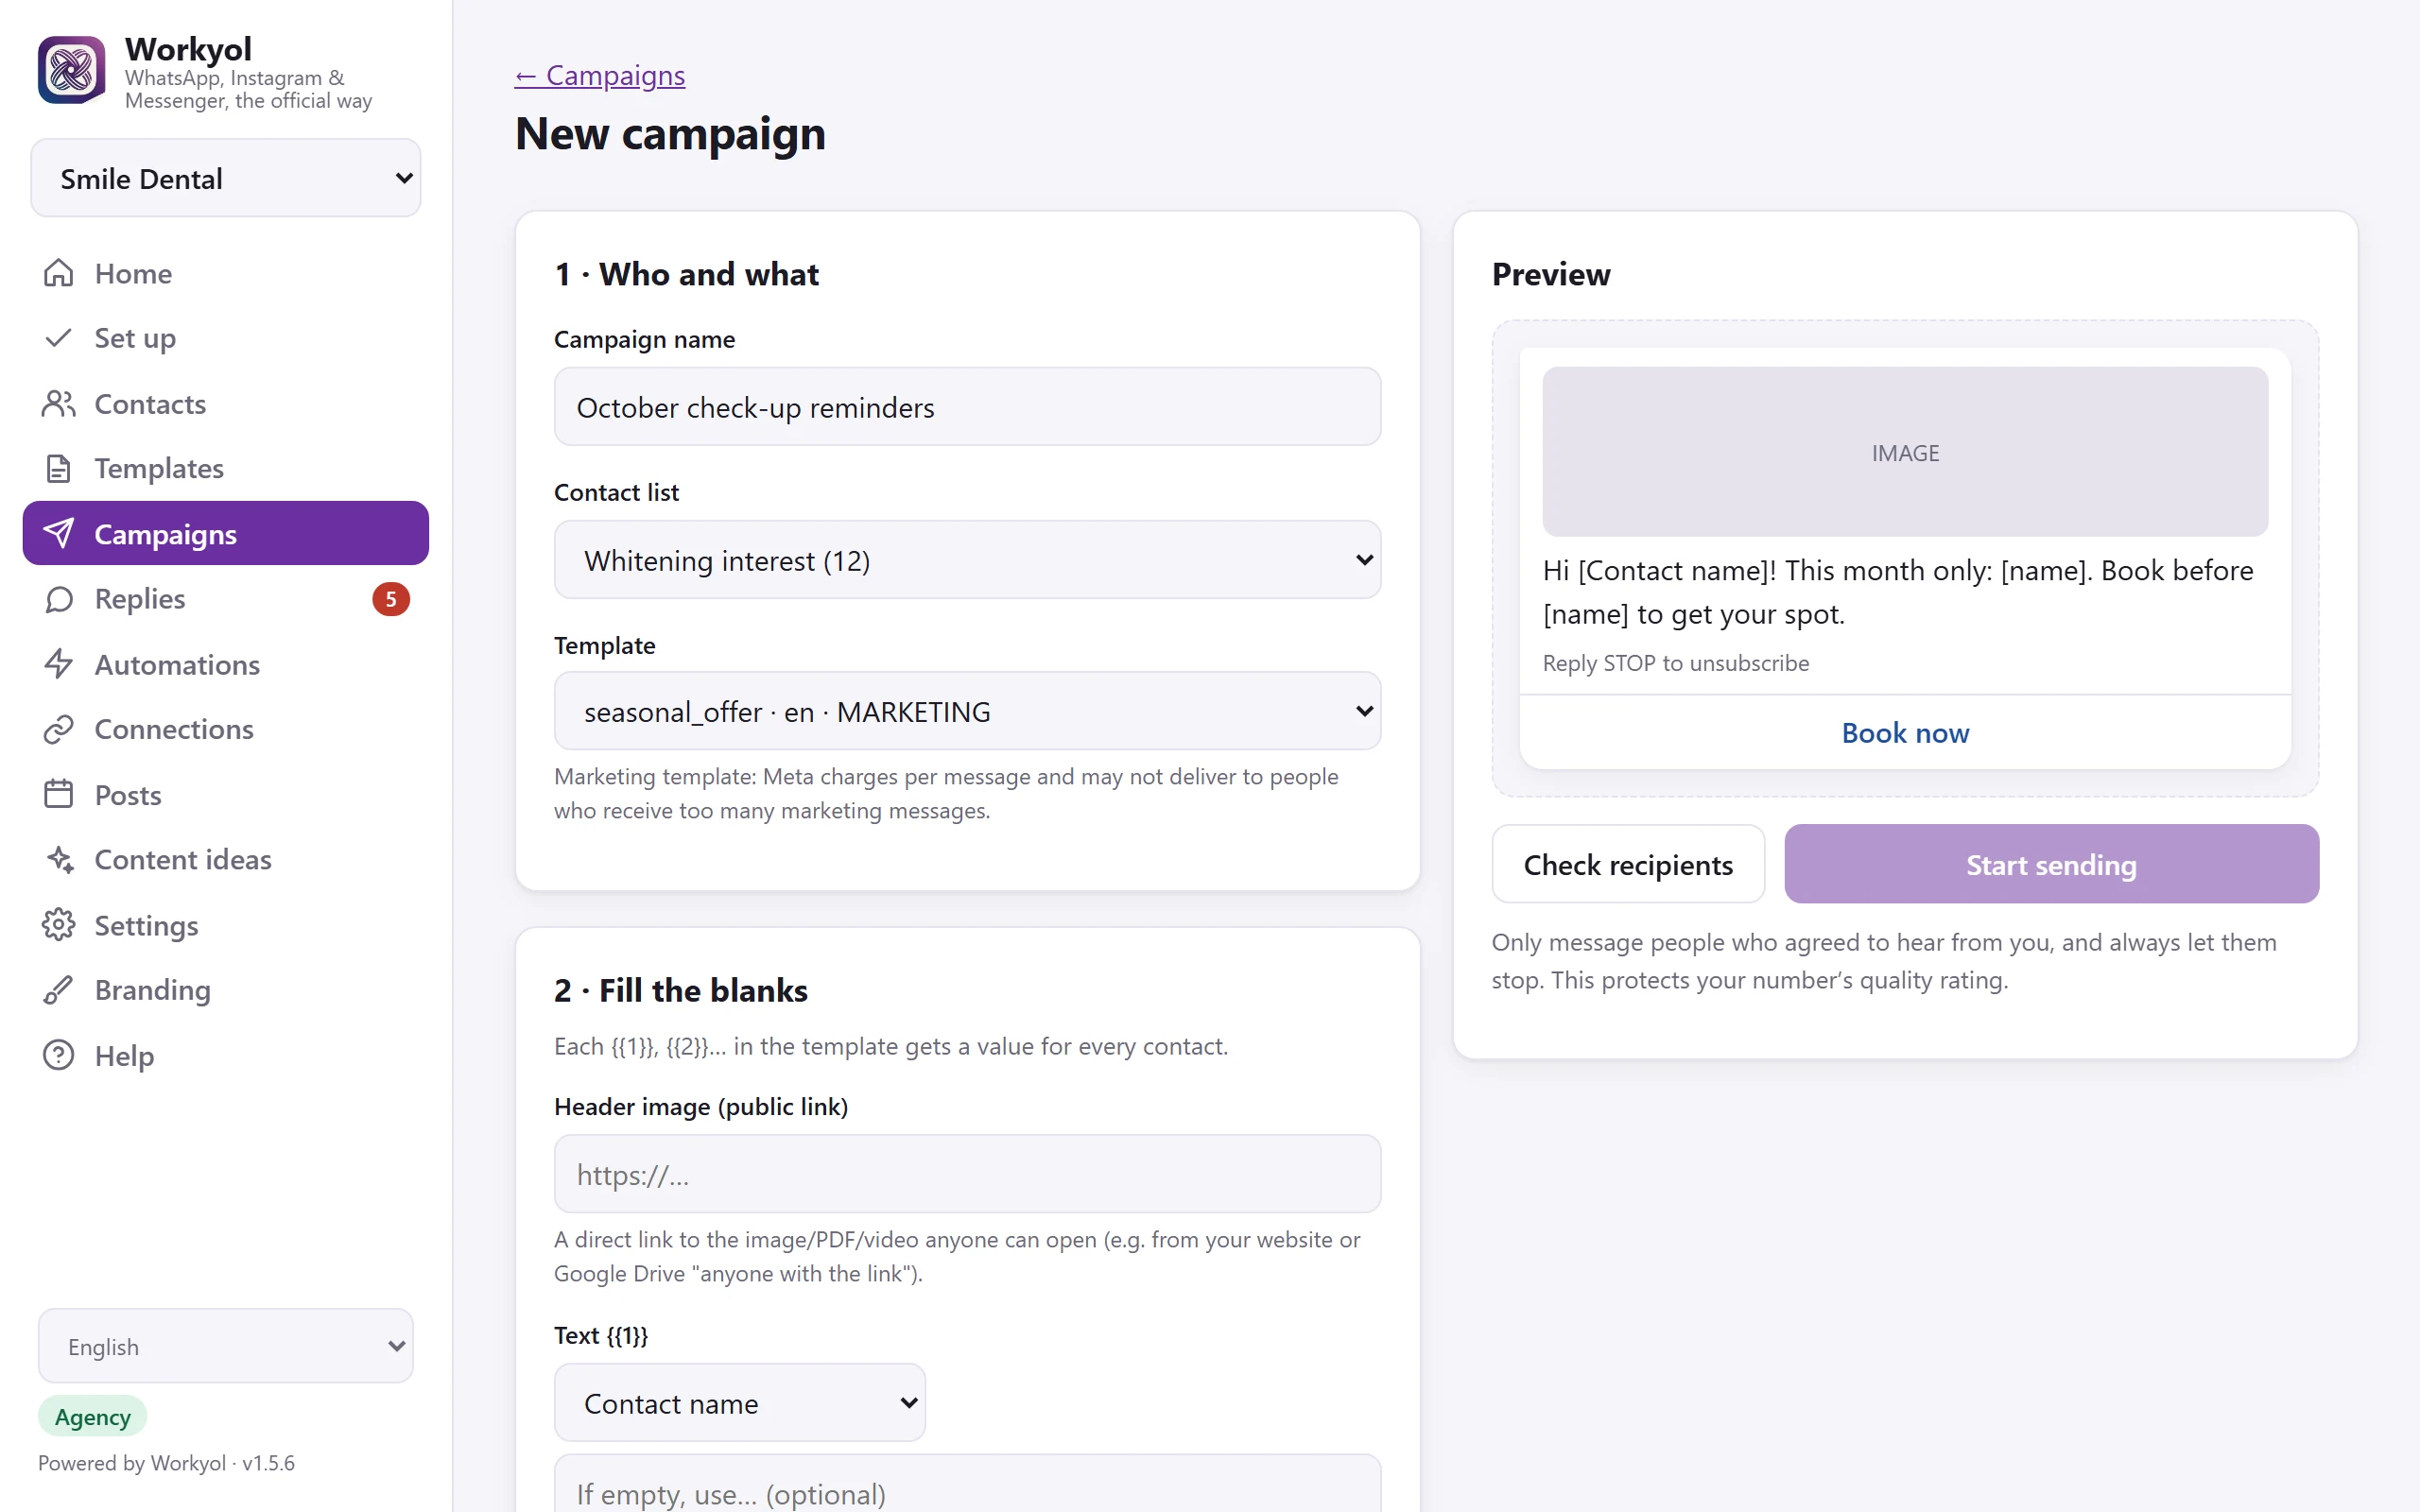Click the Contacts people icon

pos(59,404)
